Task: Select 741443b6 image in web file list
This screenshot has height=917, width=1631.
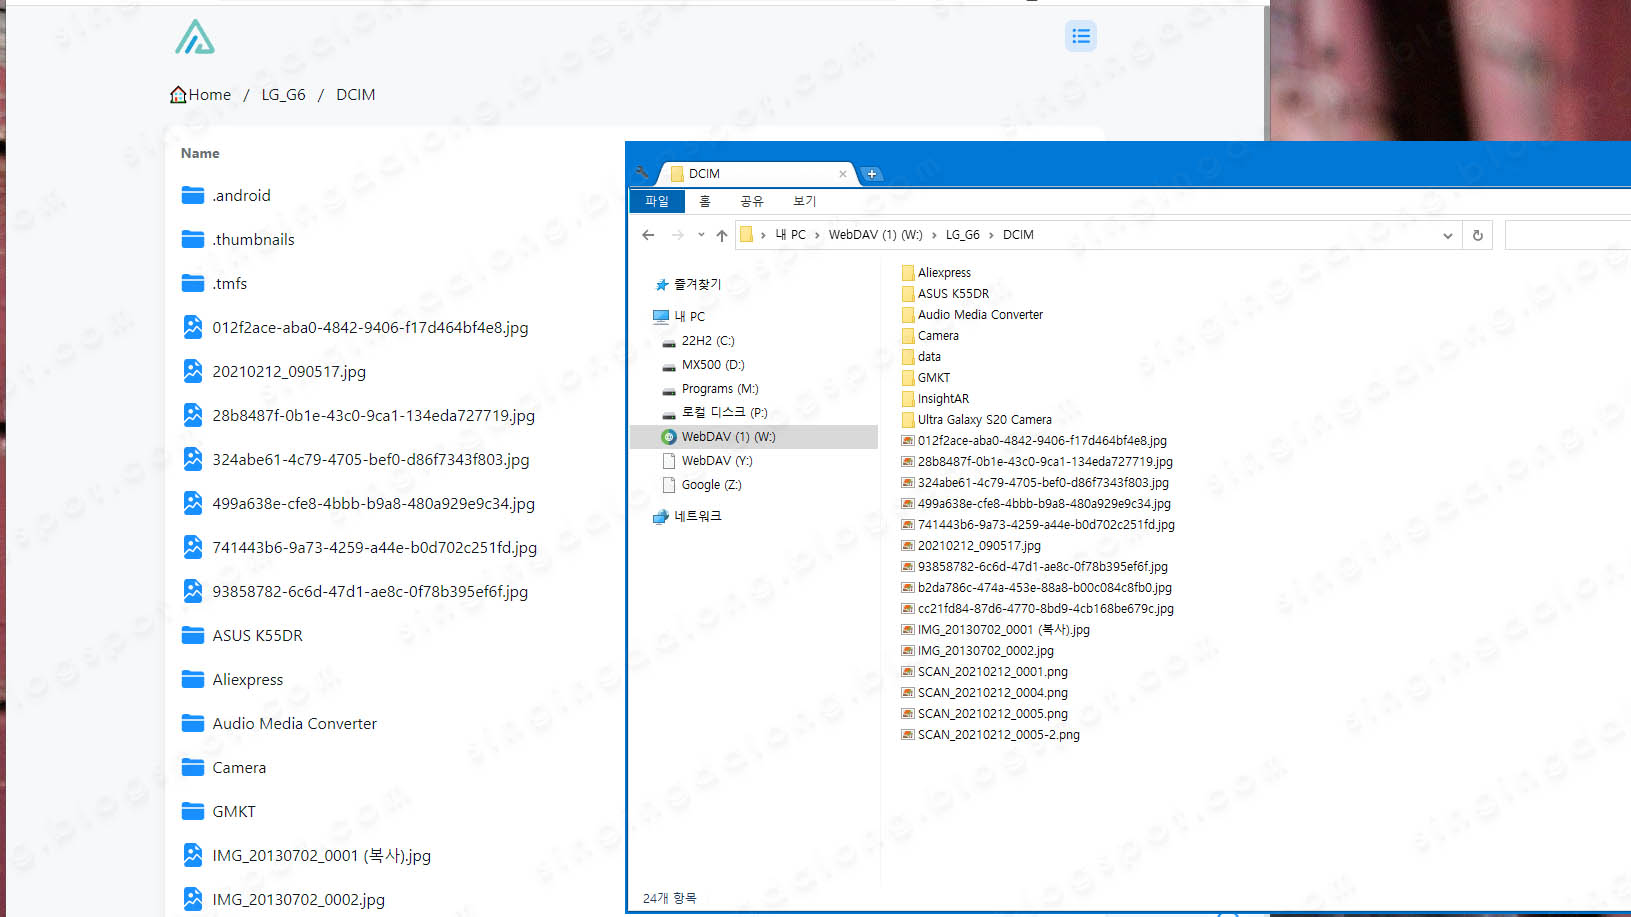Action: (374, 547)
